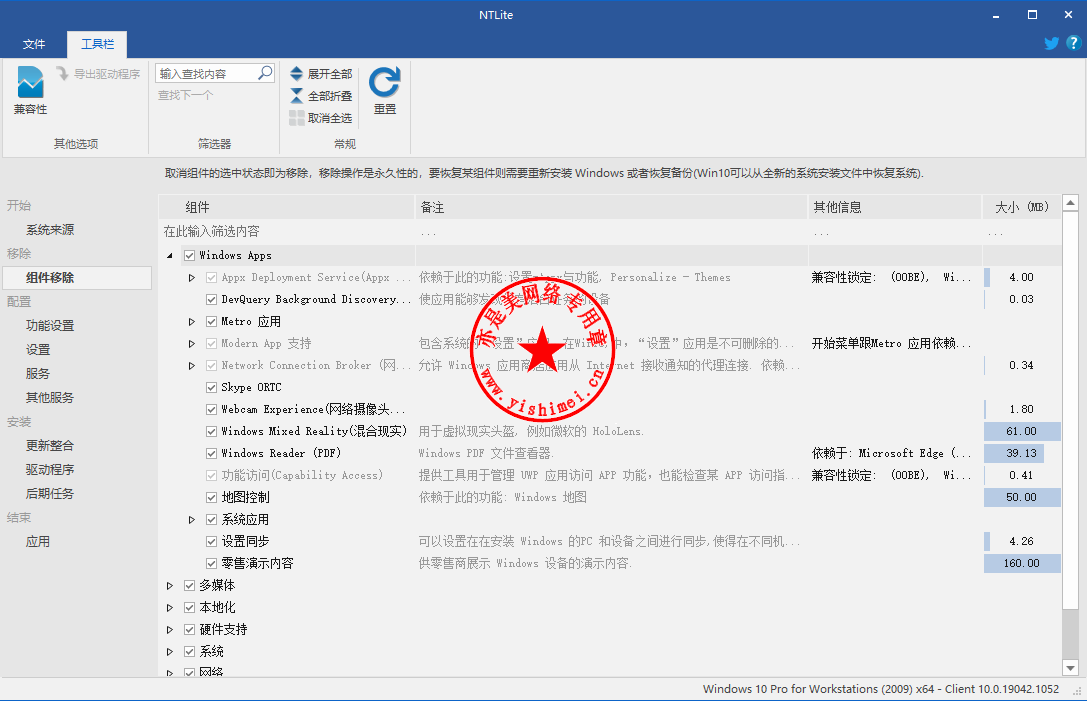
Task: Open 驱动程序 sidebar page
Action: tap(50, 469)
